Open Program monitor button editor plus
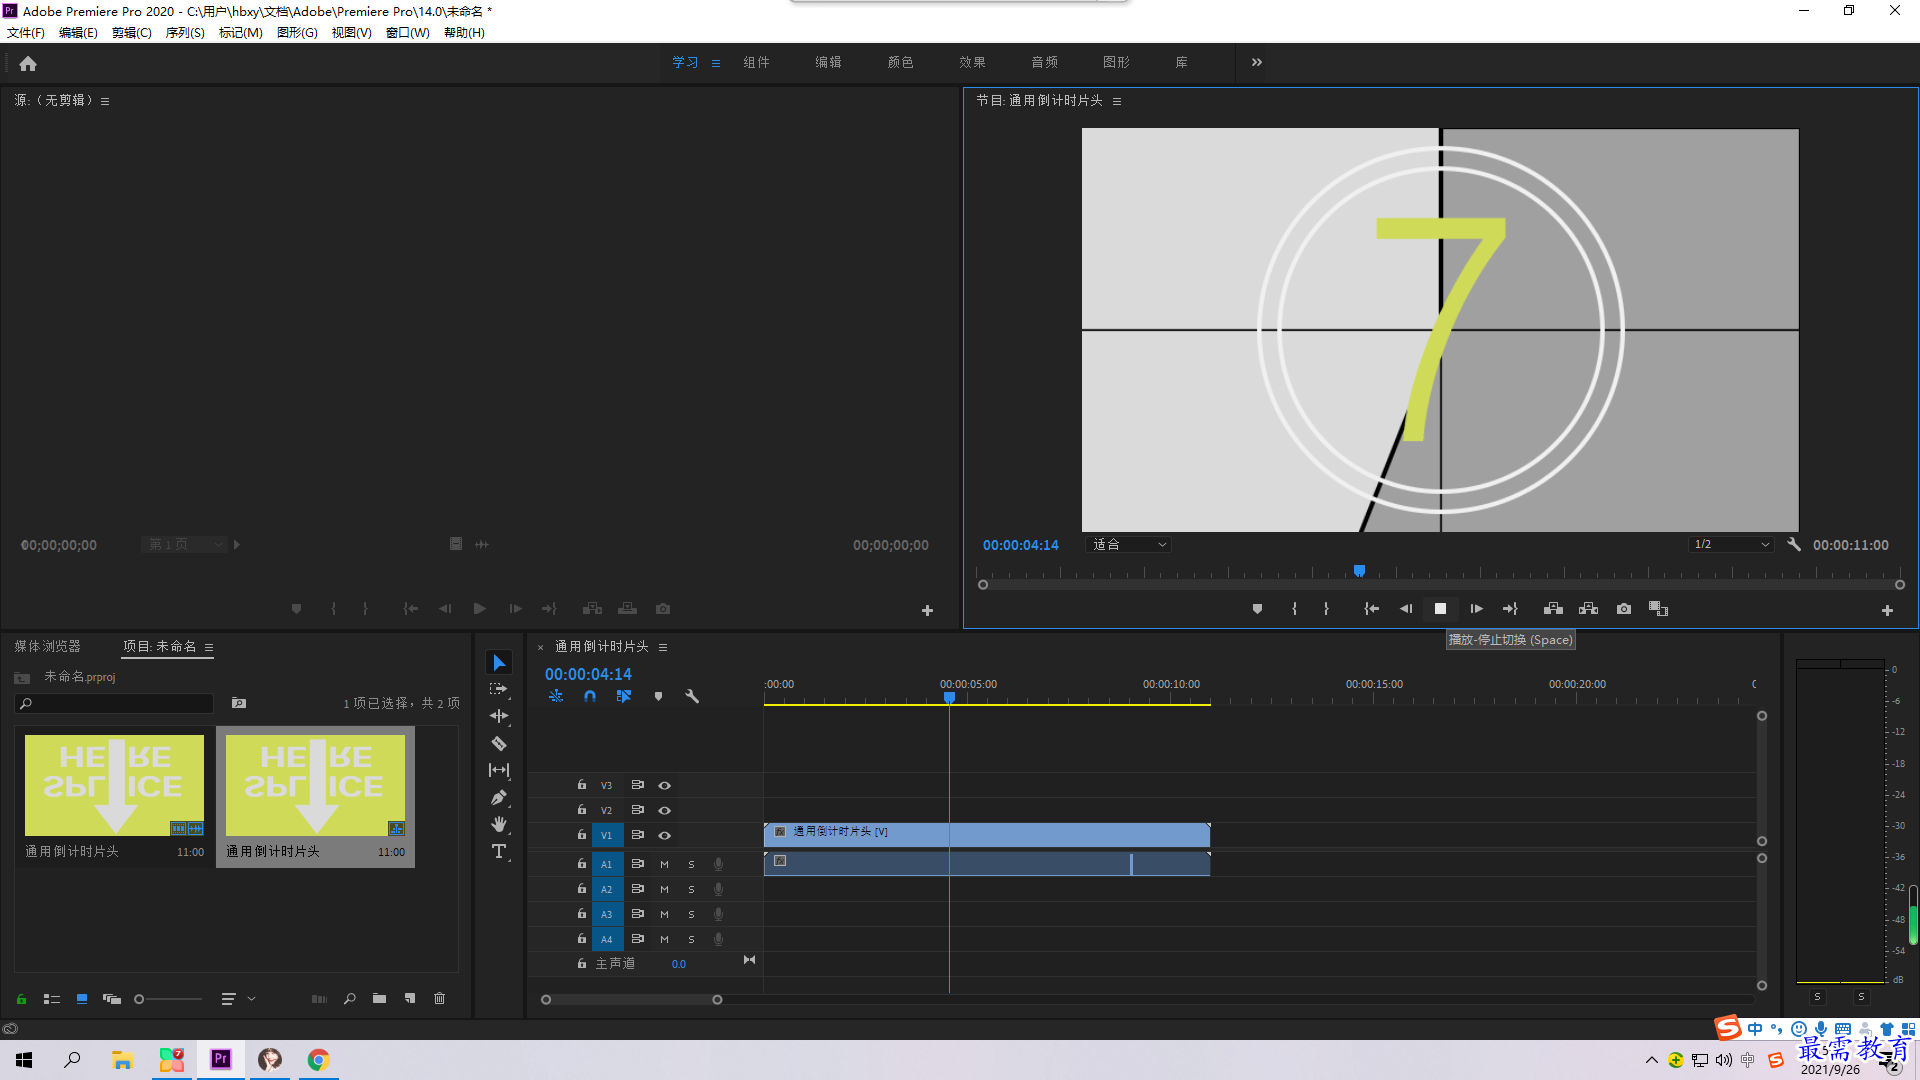 point(1887,610)
